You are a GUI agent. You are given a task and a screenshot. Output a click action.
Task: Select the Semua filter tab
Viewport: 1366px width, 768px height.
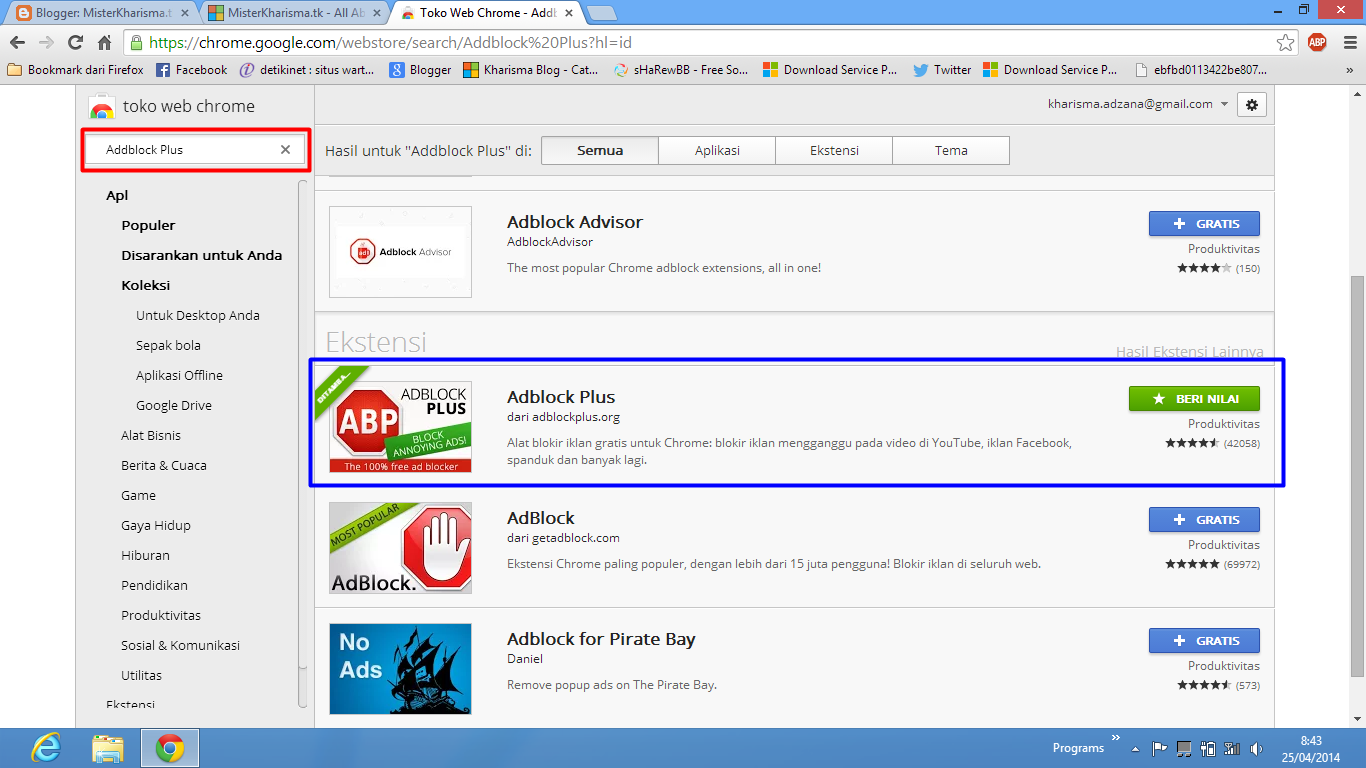[600, 150]
